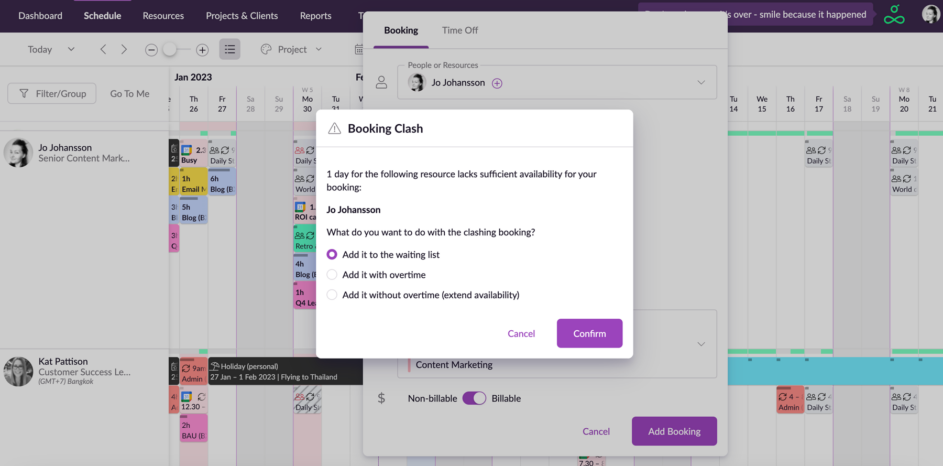Toggle the Non-billable / Billable switch
Viewport: 943px width, 466px height.
(x=474, y=398)
